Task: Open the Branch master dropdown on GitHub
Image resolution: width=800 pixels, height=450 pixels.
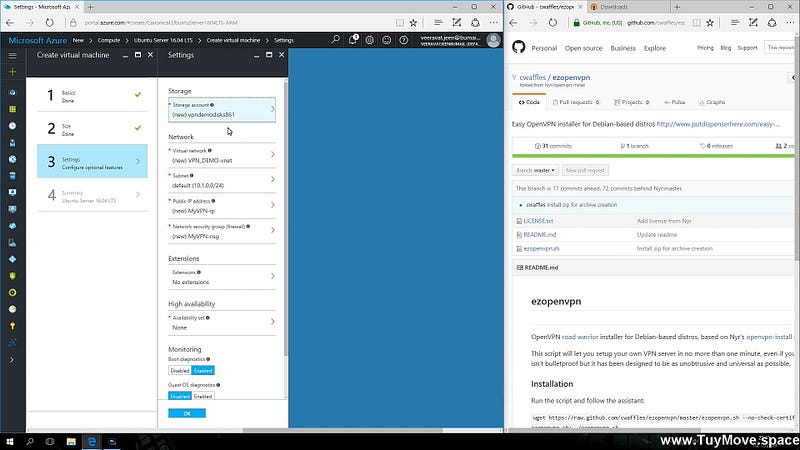Action: 535,170
